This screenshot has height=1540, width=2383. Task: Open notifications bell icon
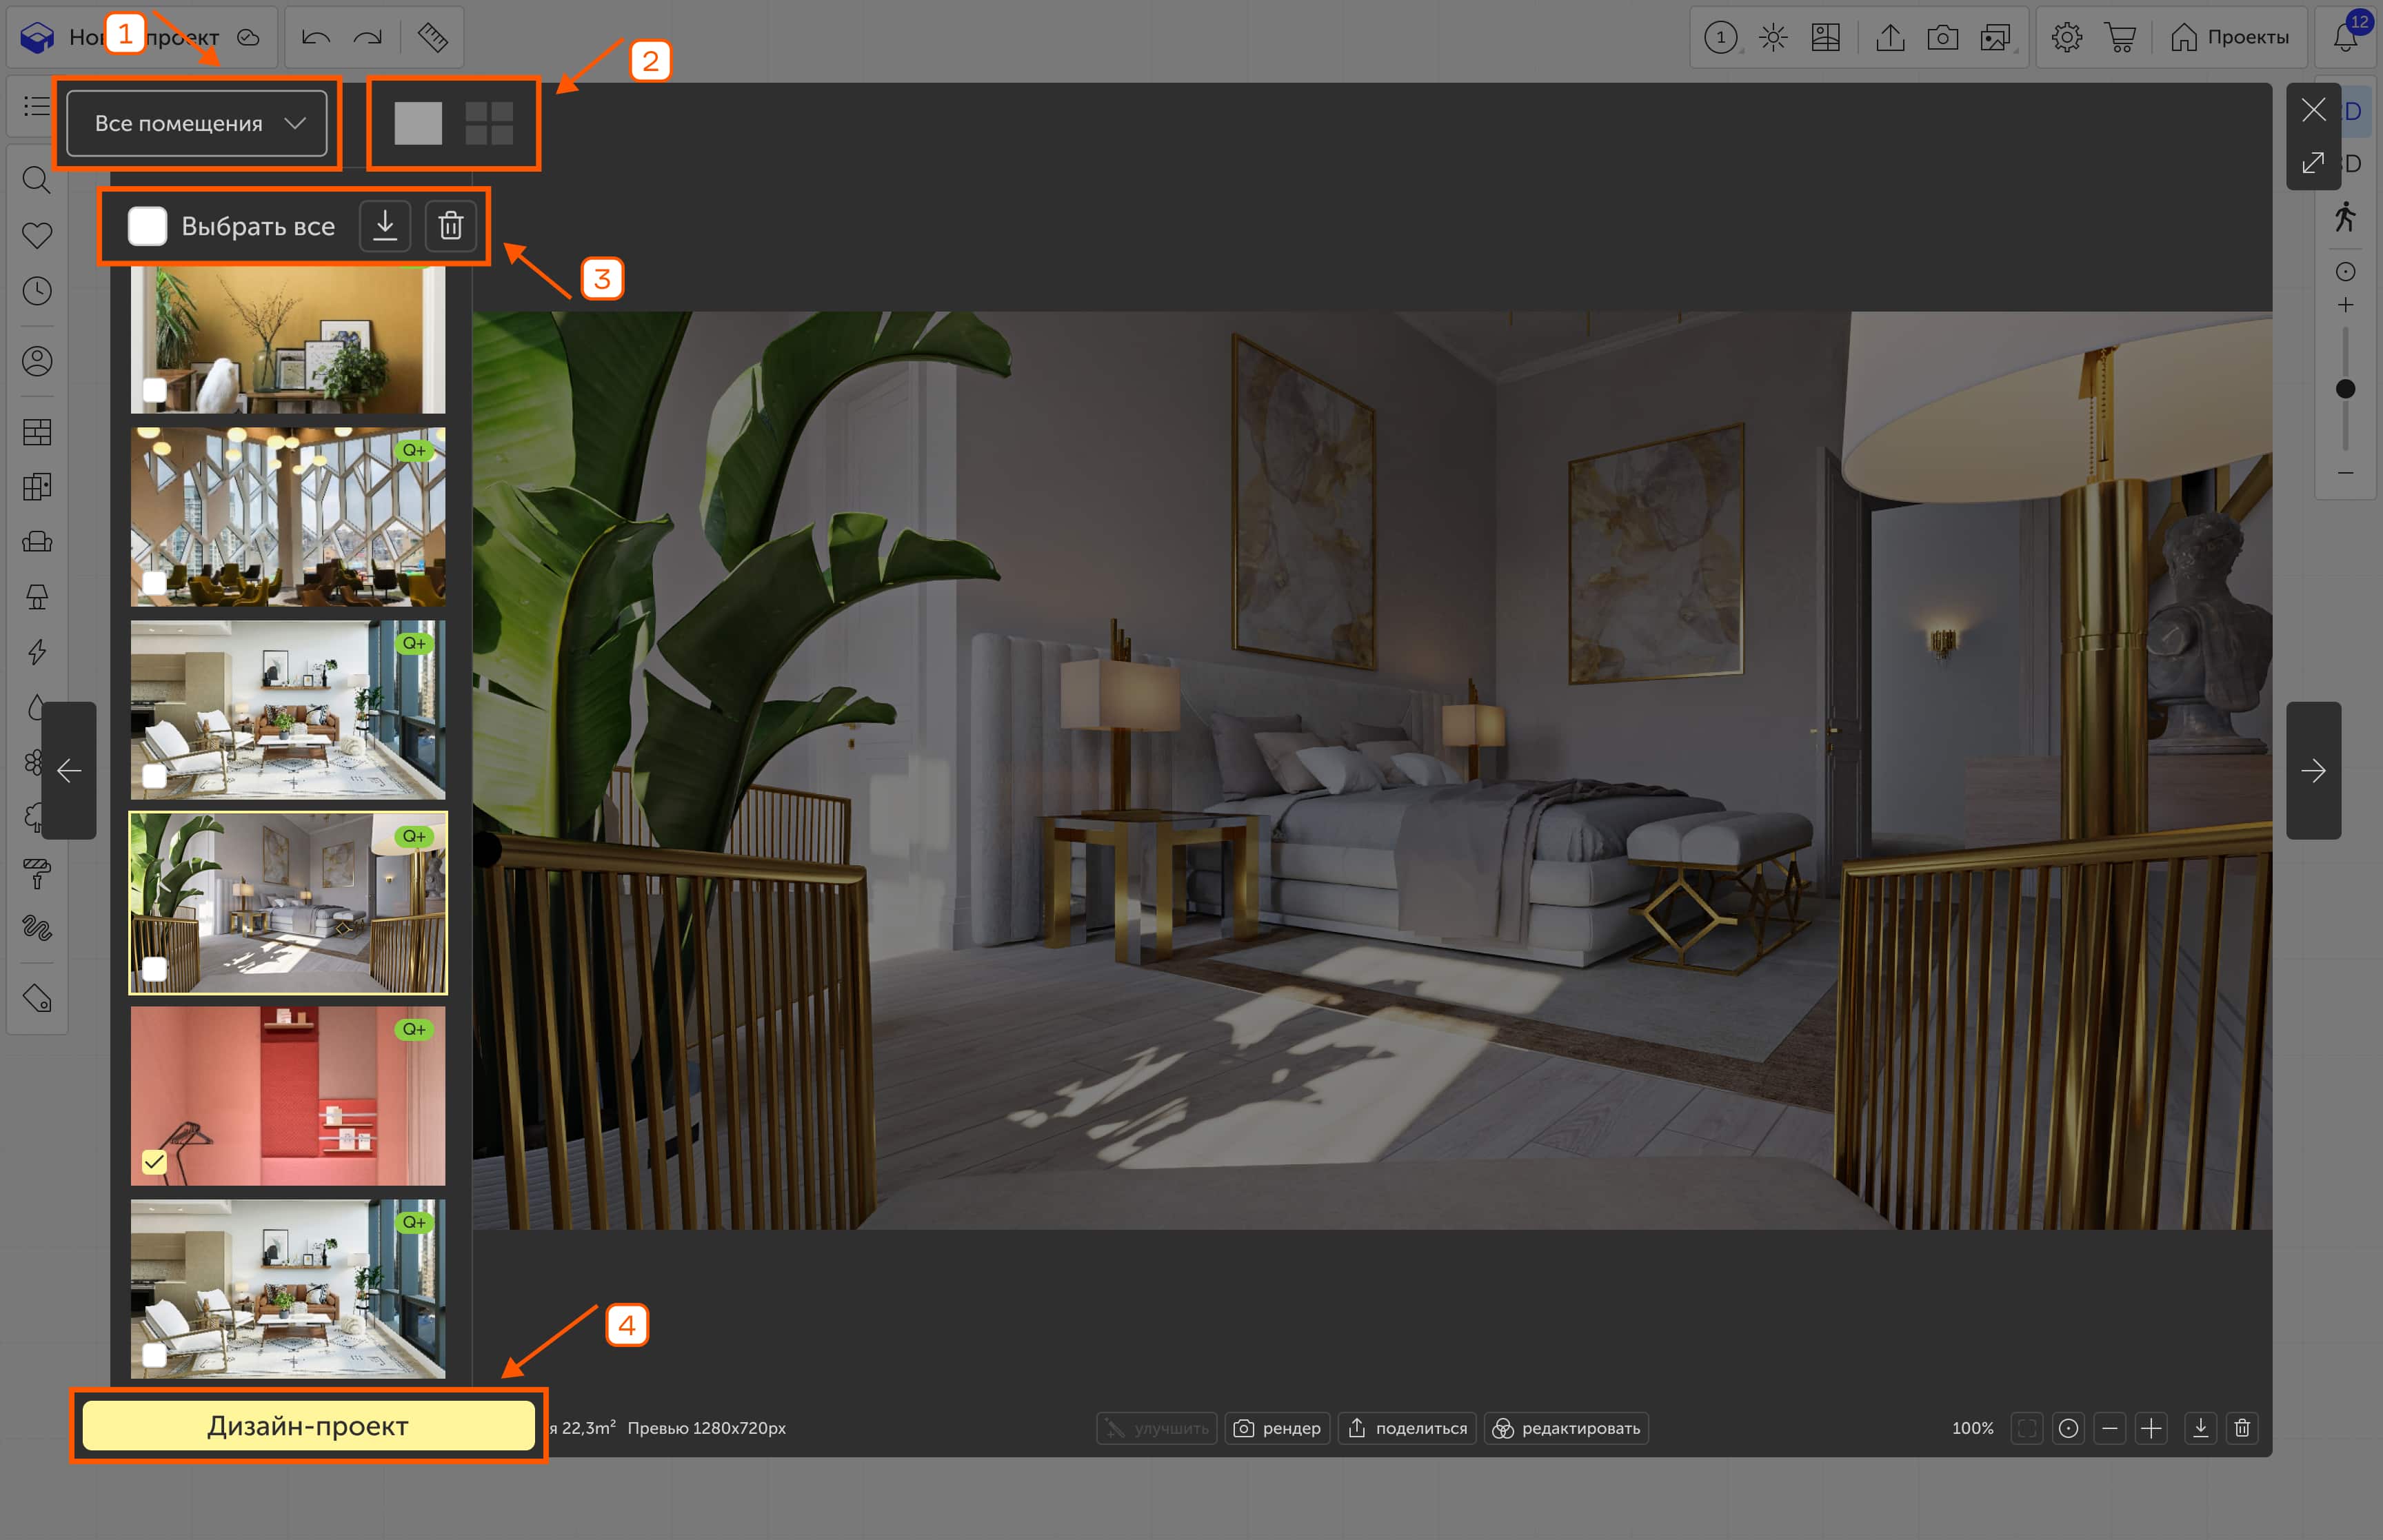click(2345, 38)
